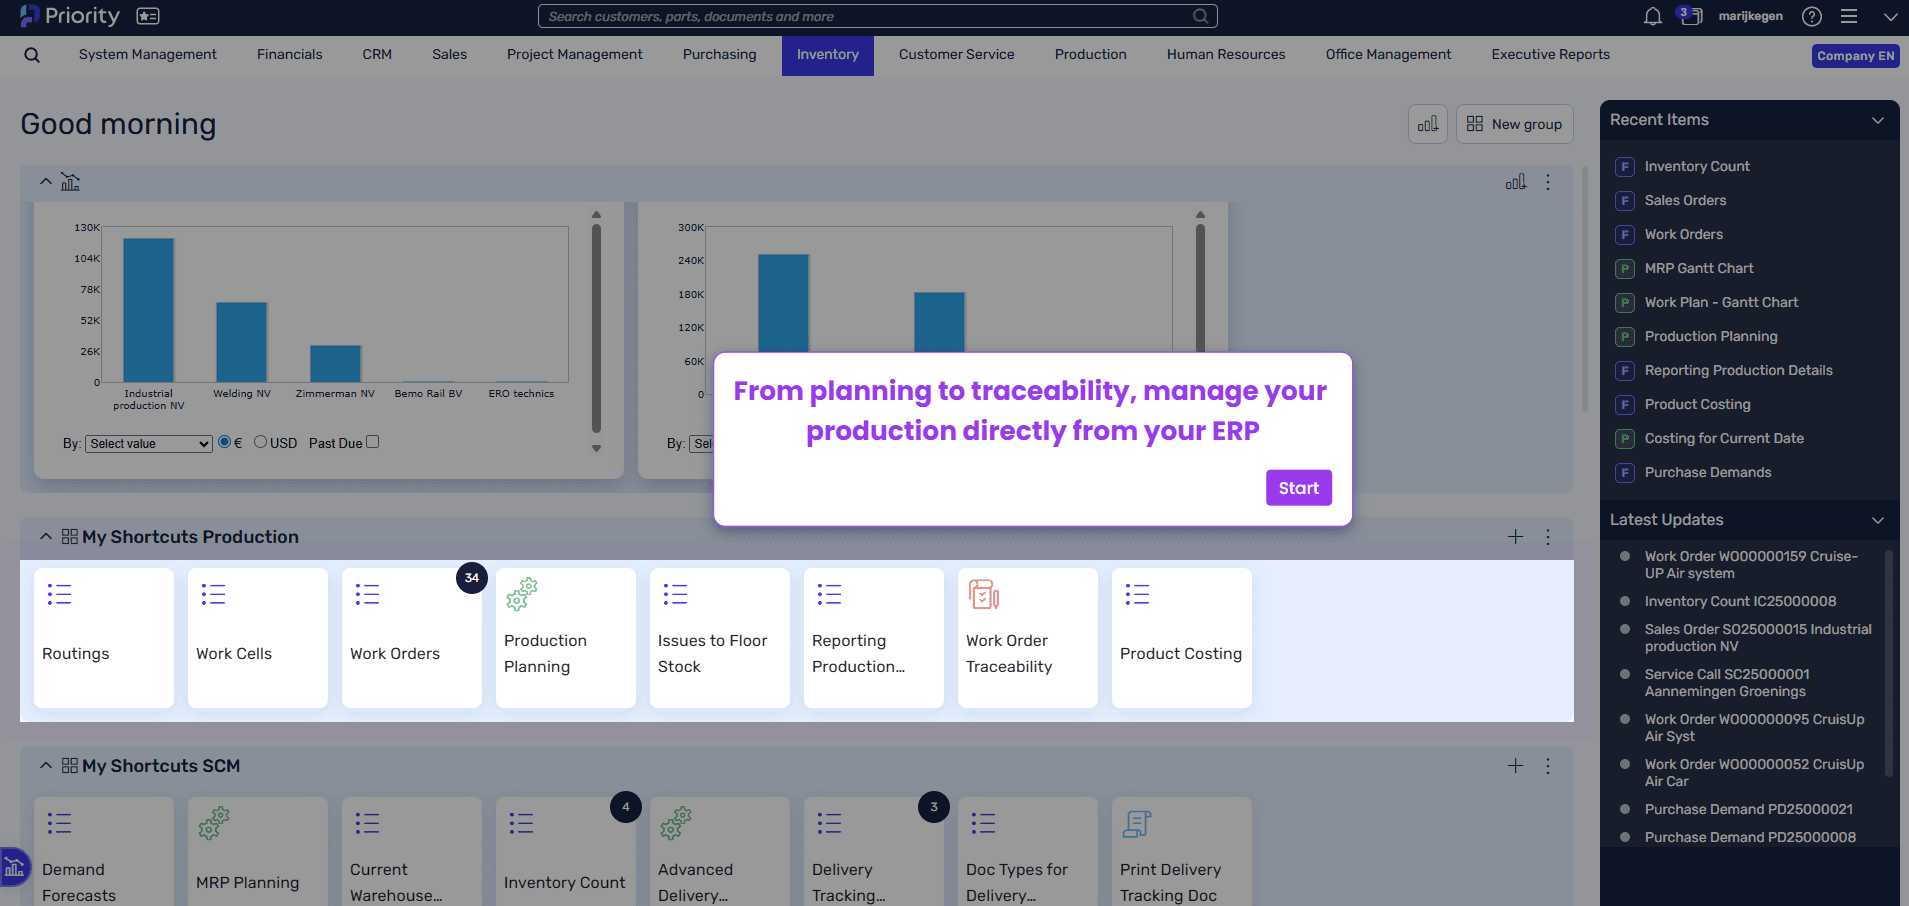This screenshot has width=1909, height=906.
Task: Open the Work Order Traceability shortcut icon
Action: [x=984, y=594]
